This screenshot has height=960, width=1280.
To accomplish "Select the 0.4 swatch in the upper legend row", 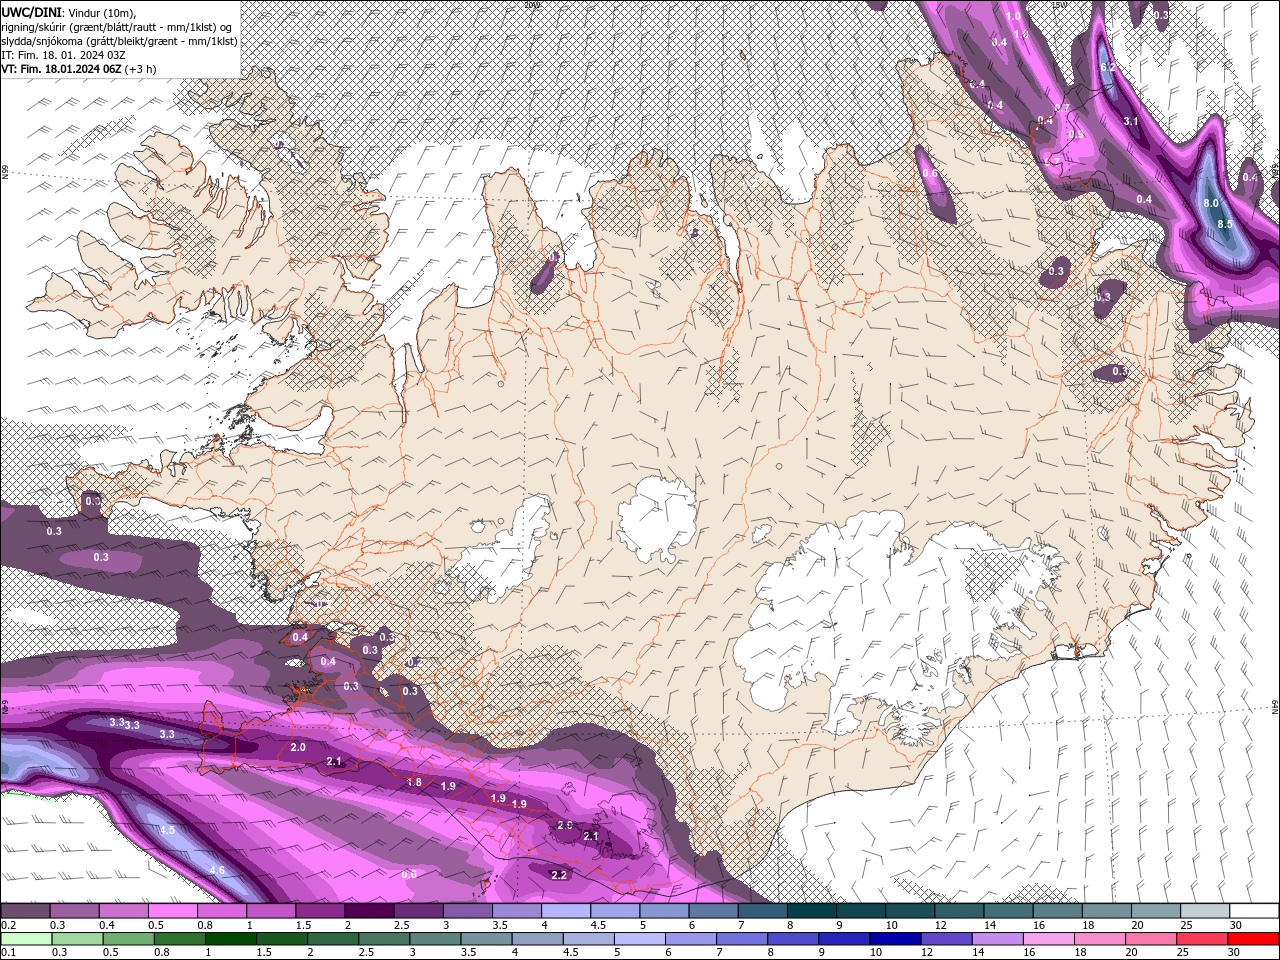I will pyautogui.click(x=123, y=911).
